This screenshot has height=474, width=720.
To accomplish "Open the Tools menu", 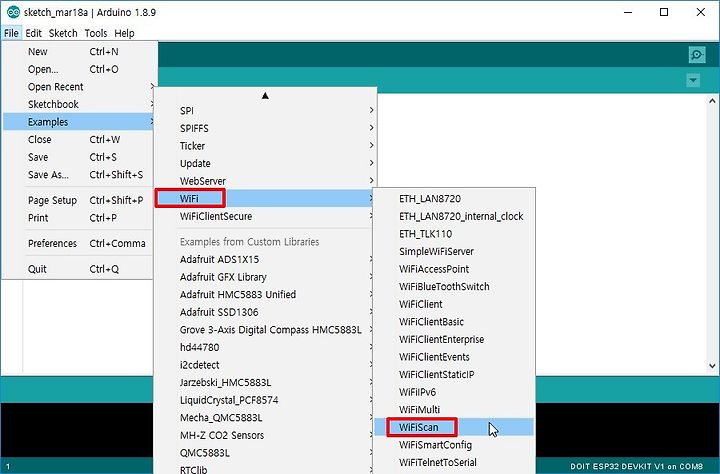I will (x=96, y=33).
